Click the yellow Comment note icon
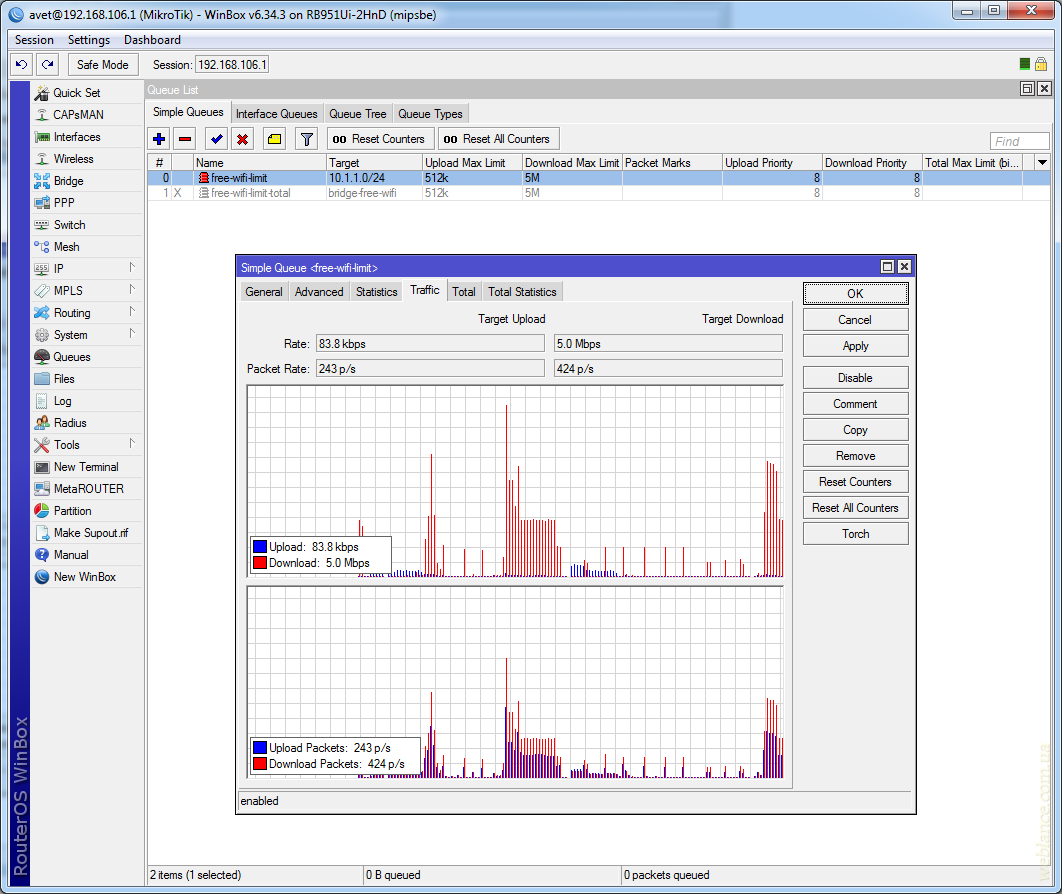 click(x=274, y=139)
